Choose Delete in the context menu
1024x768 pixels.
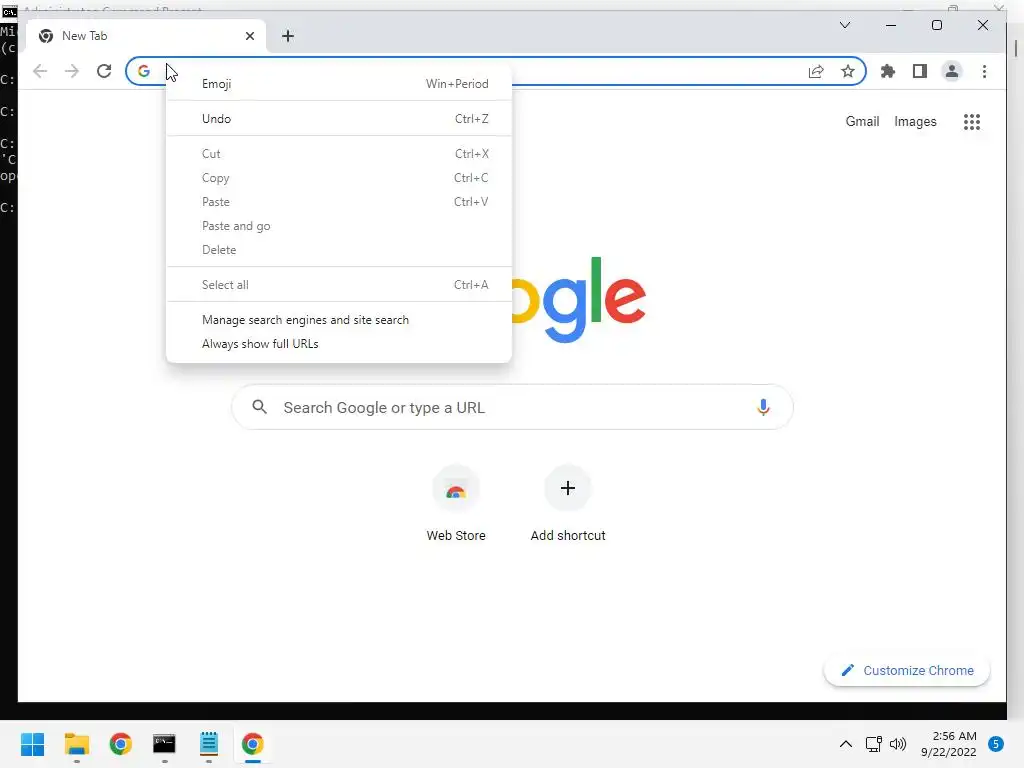click(x=339, y=250)
